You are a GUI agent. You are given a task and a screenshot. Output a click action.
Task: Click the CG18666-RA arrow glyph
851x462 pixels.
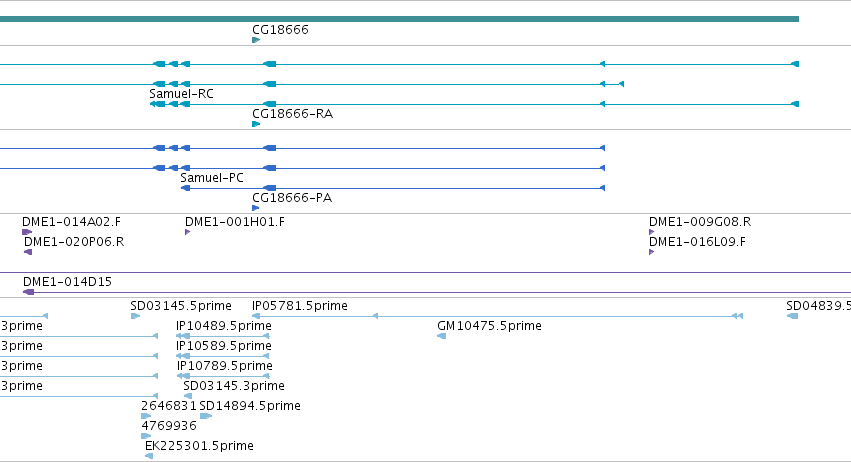[x=256, y=124]
